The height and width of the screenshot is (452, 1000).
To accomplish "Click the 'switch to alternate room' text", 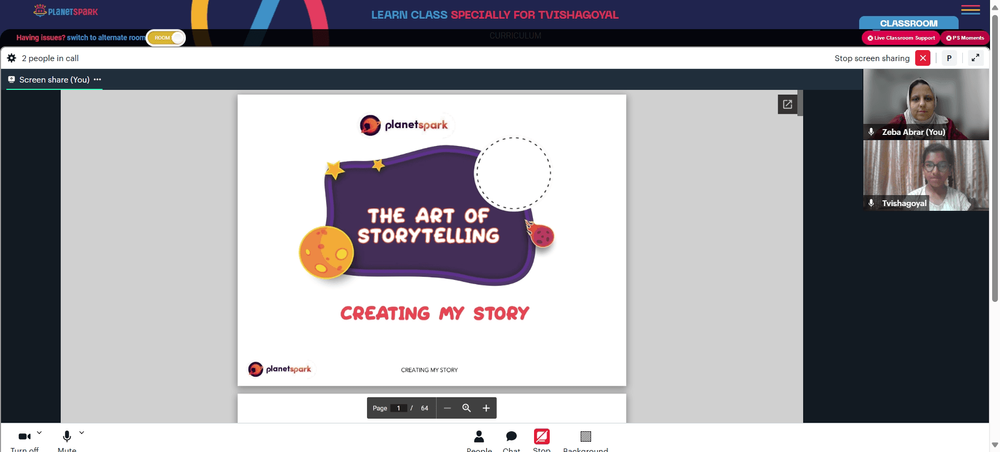I will [107, 38].
